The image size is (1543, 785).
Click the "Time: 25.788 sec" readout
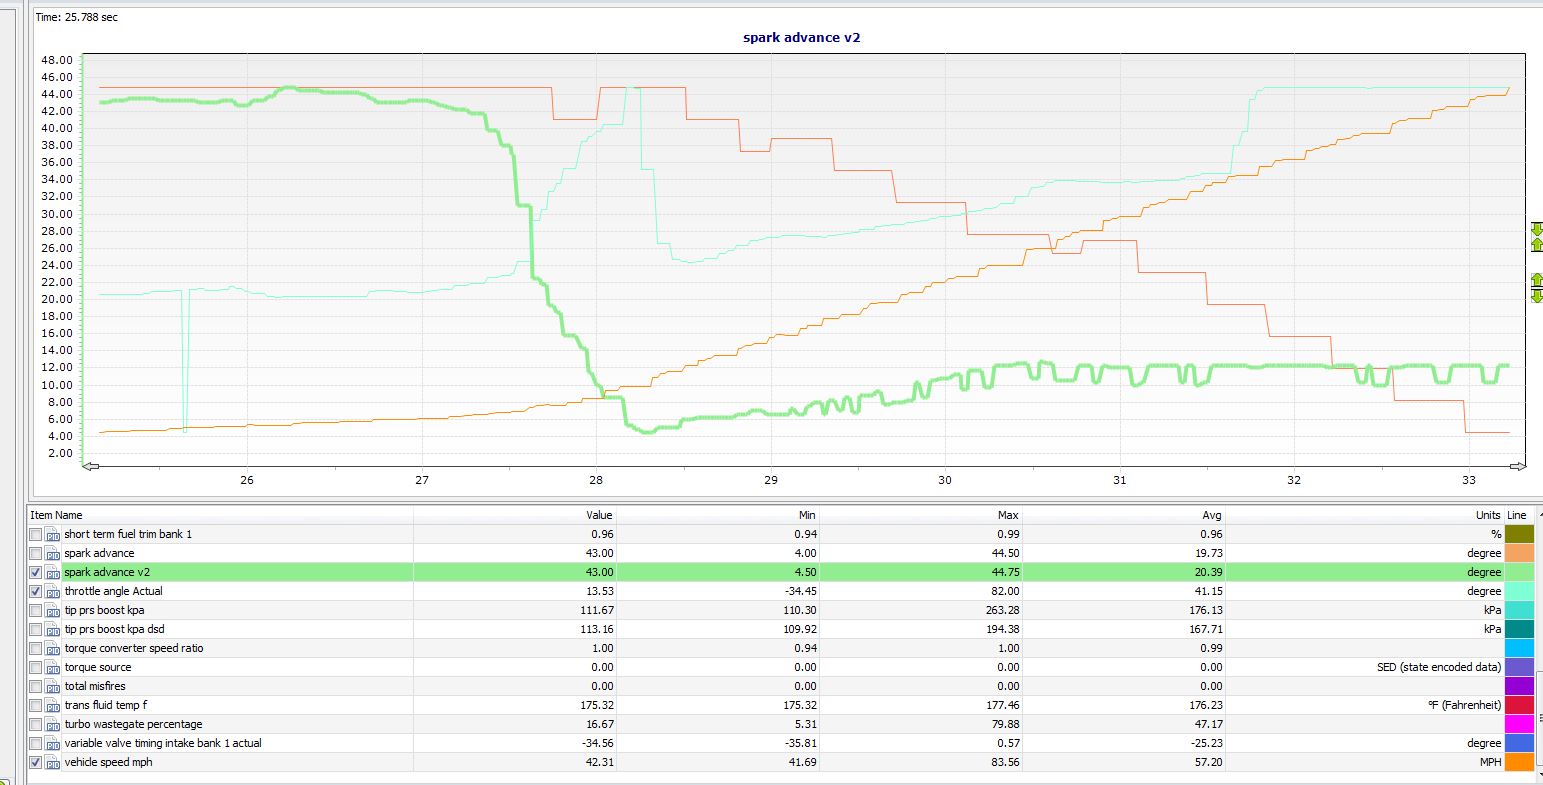tap(76, 17)
